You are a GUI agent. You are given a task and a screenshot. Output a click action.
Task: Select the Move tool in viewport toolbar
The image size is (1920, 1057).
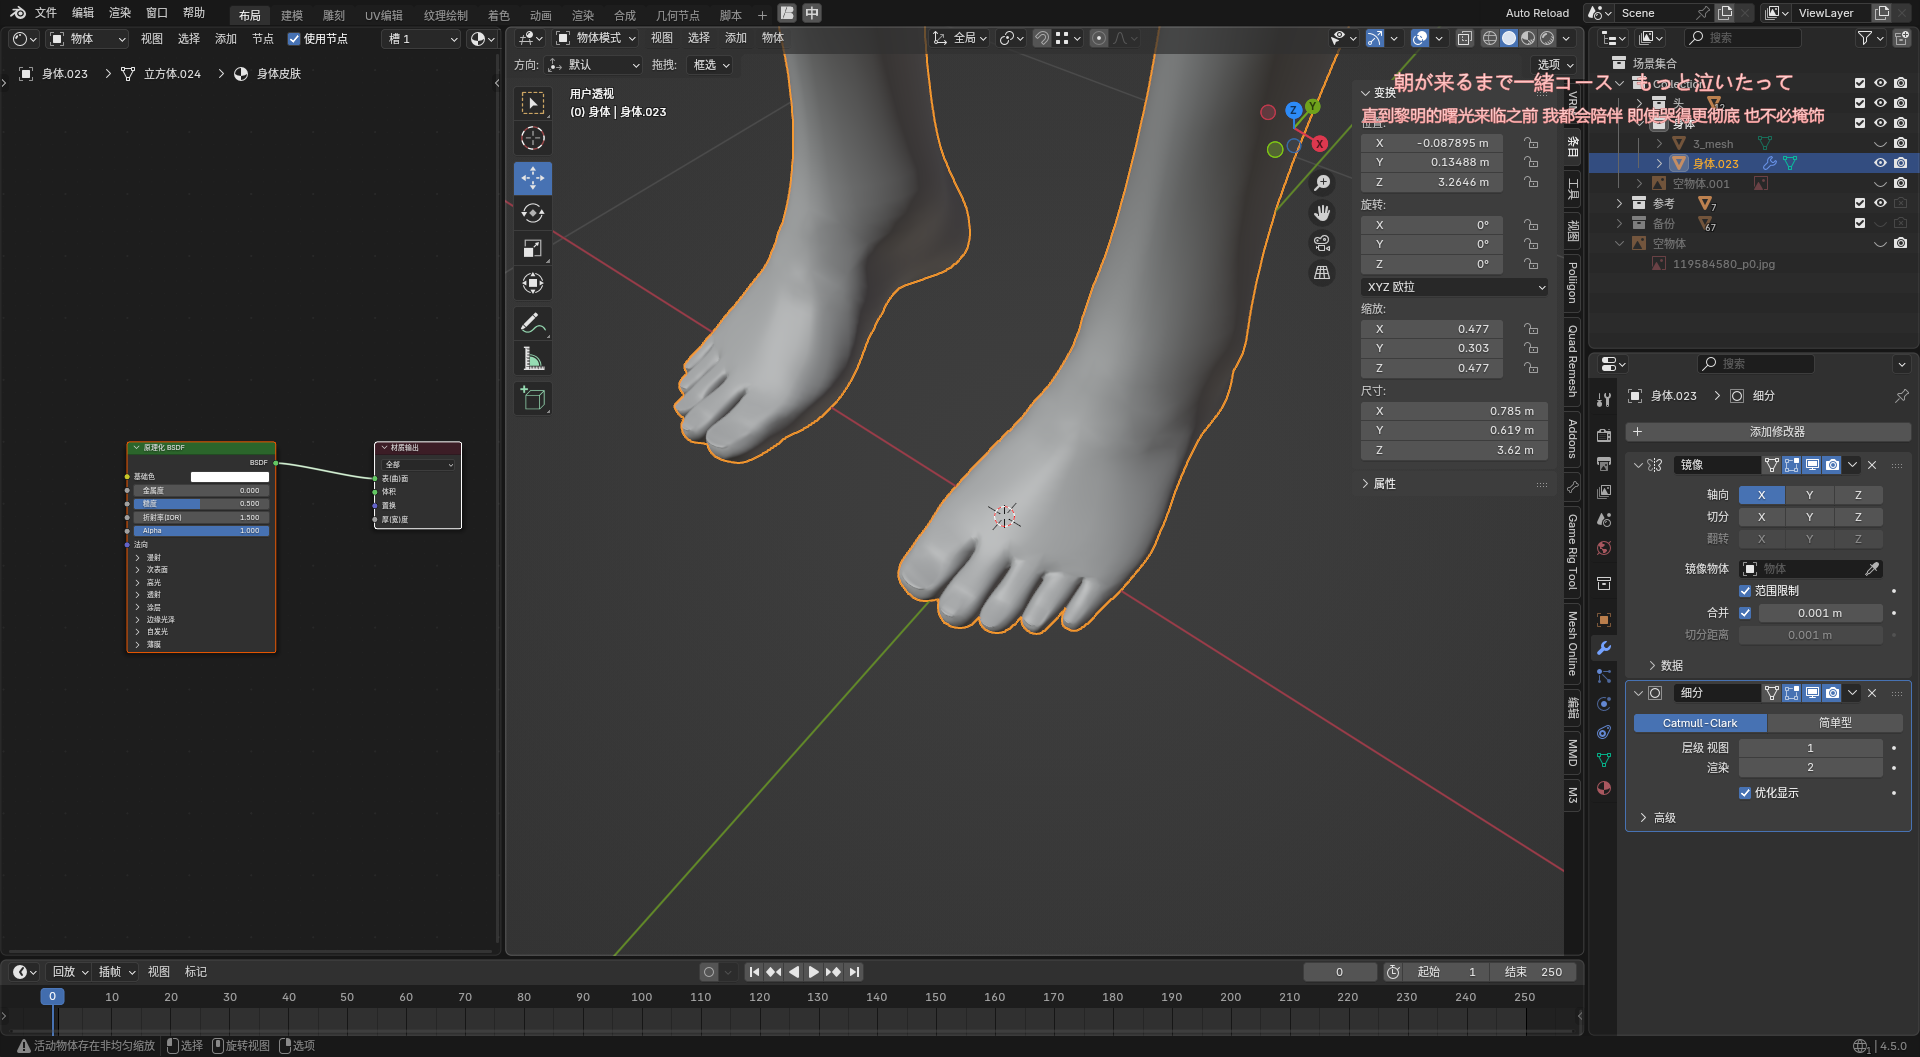(x=533, y=178)
